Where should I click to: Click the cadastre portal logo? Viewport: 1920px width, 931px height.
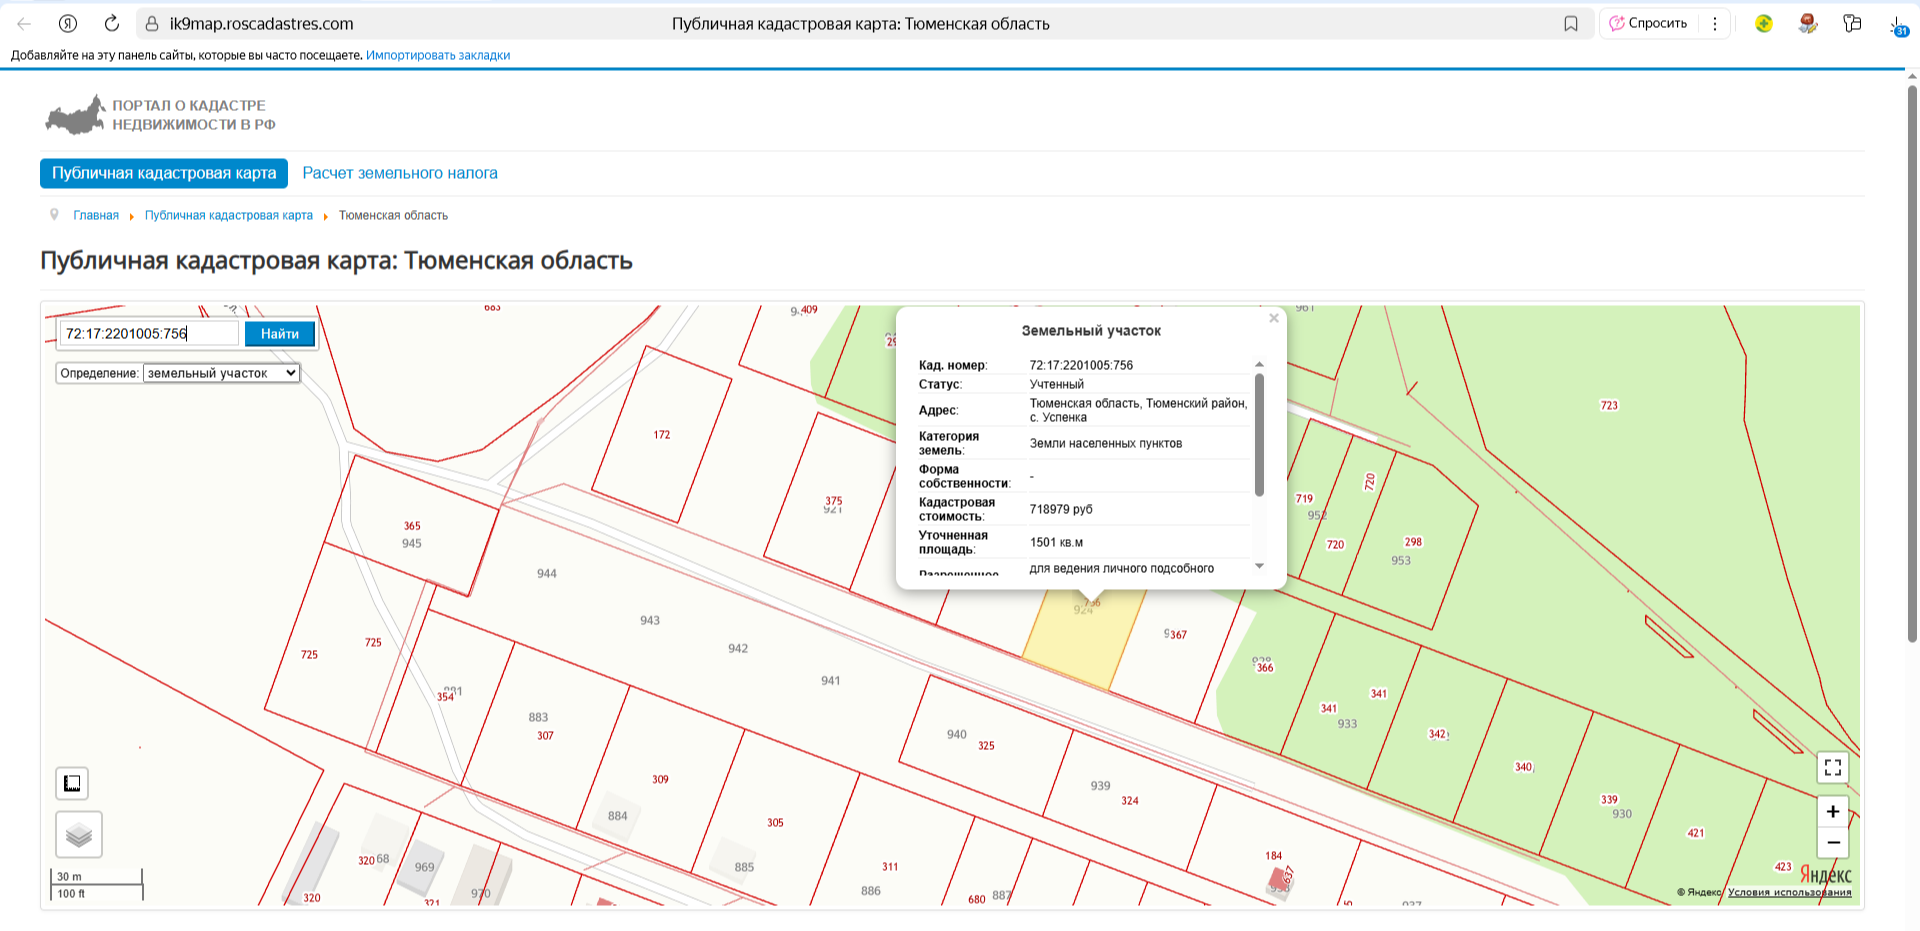[x=160, y=115]
